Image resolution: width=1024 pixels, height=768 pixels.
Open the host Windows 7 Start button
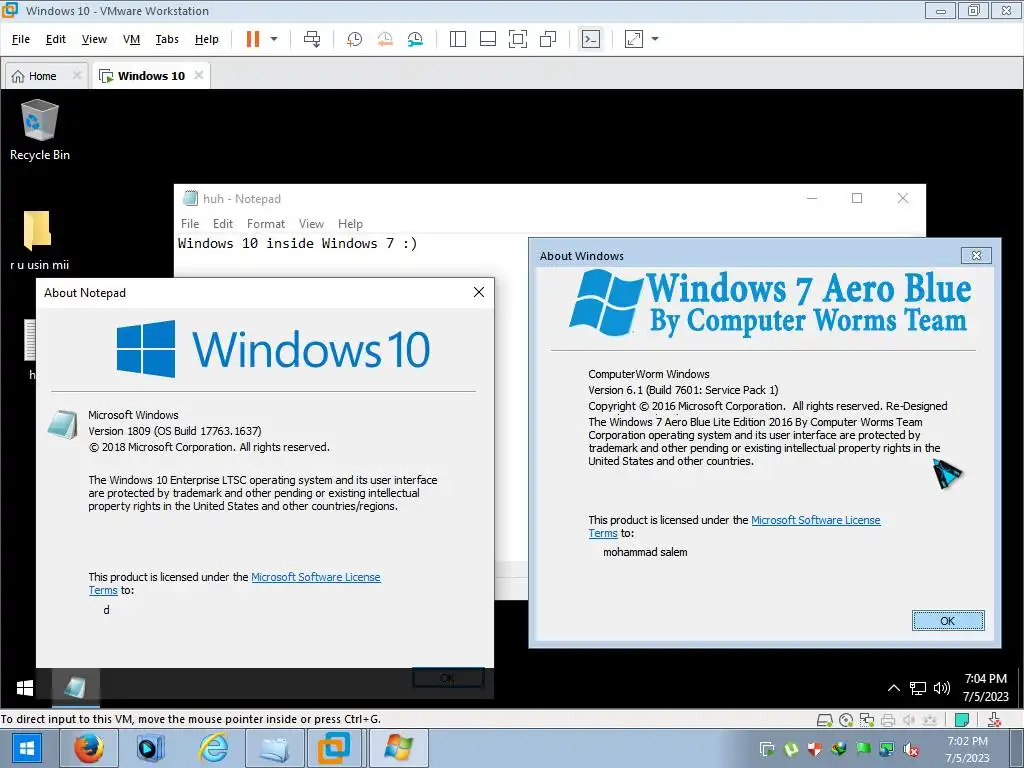(26, 748)
